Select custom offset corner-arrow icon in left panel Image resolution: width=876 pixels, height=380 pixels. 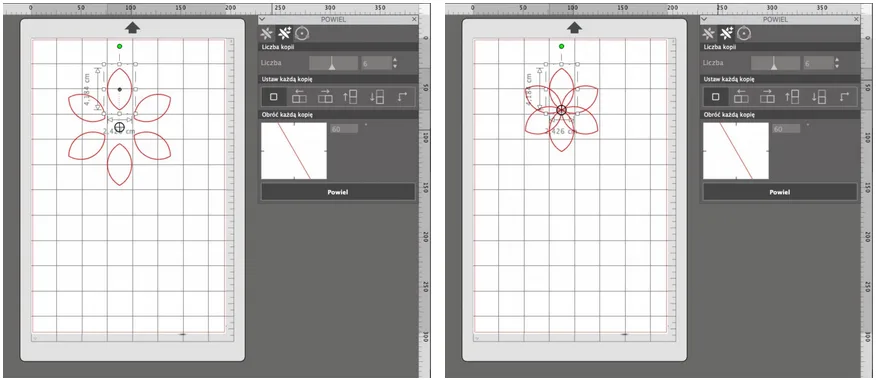click(x=402, y=97)
